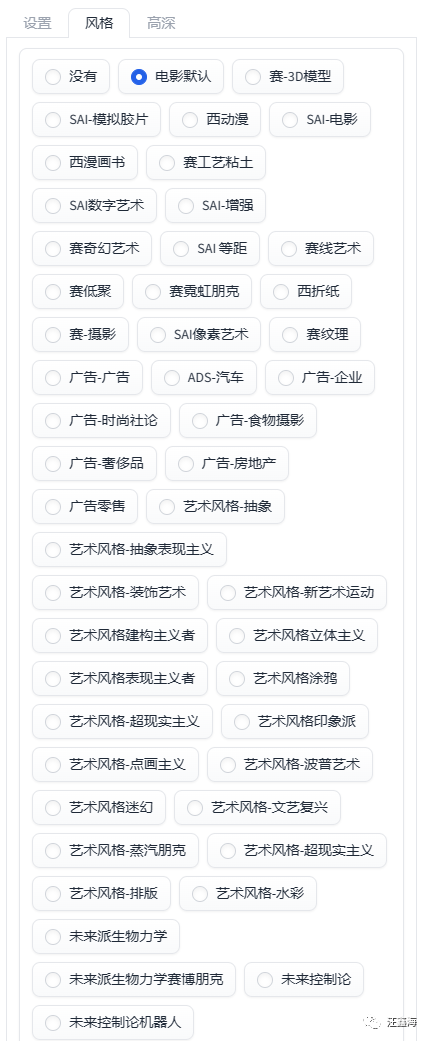Select 赛霓虹朋克 style option

(x=192, y=291)
